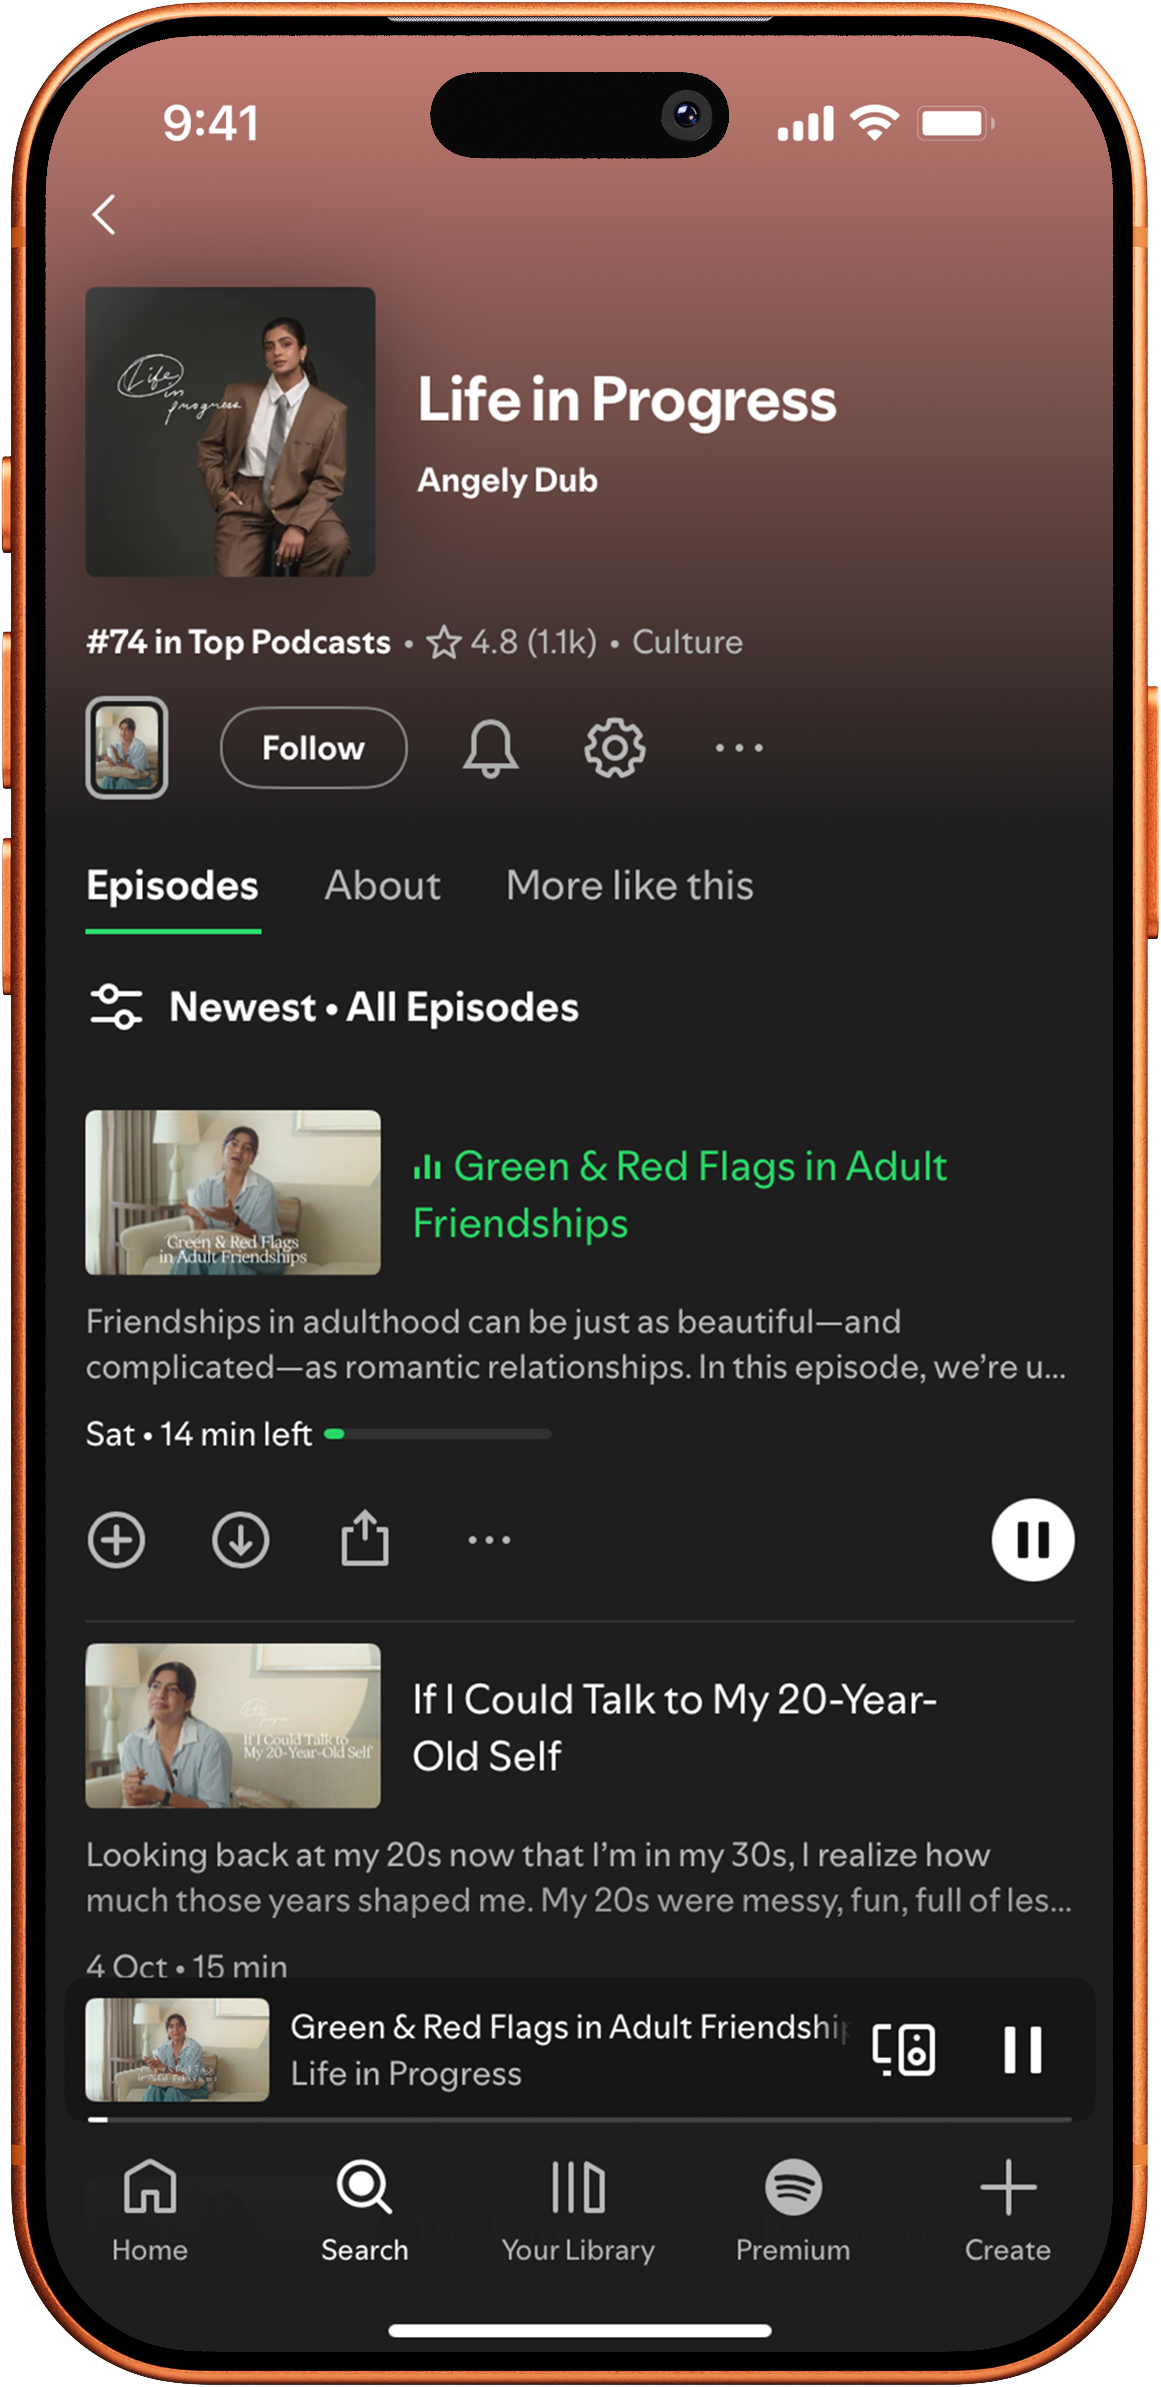
Task: Open the Premium tab
Action: [x=793, y=2211]
